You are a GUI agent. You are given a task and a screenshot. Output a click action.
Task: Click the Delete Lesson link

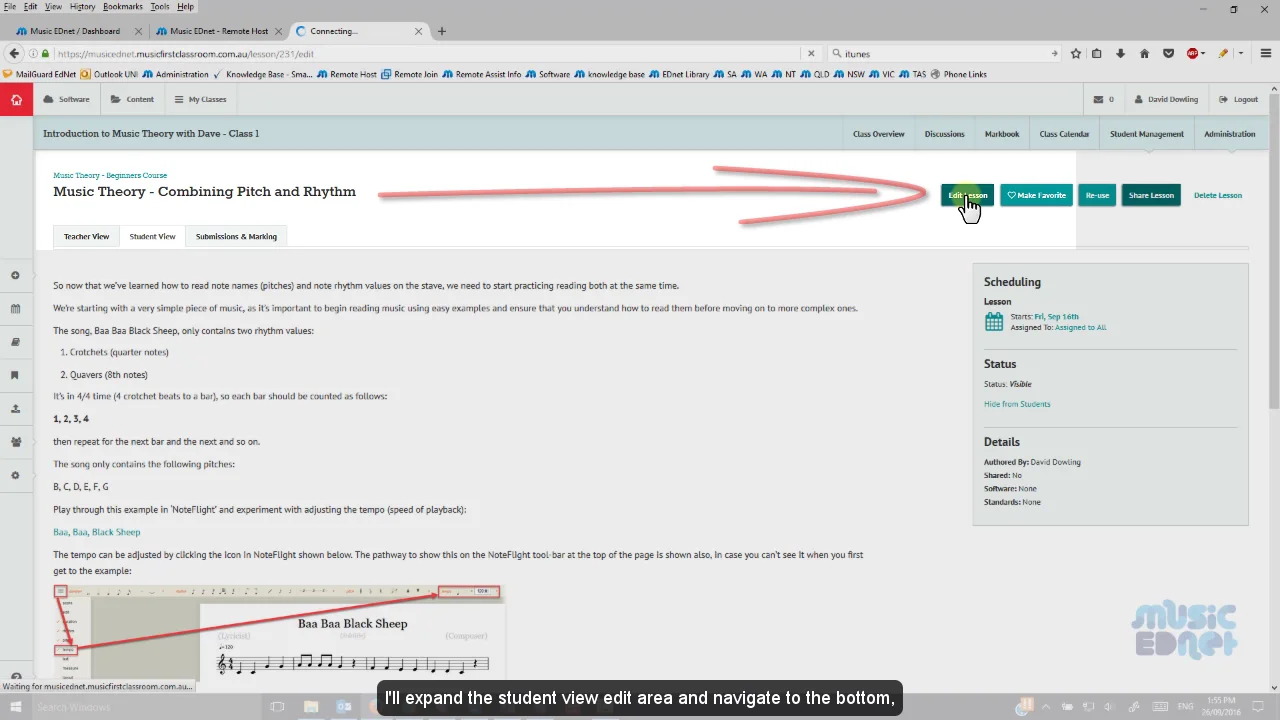pyautogui.click(x=1218, y=195)
